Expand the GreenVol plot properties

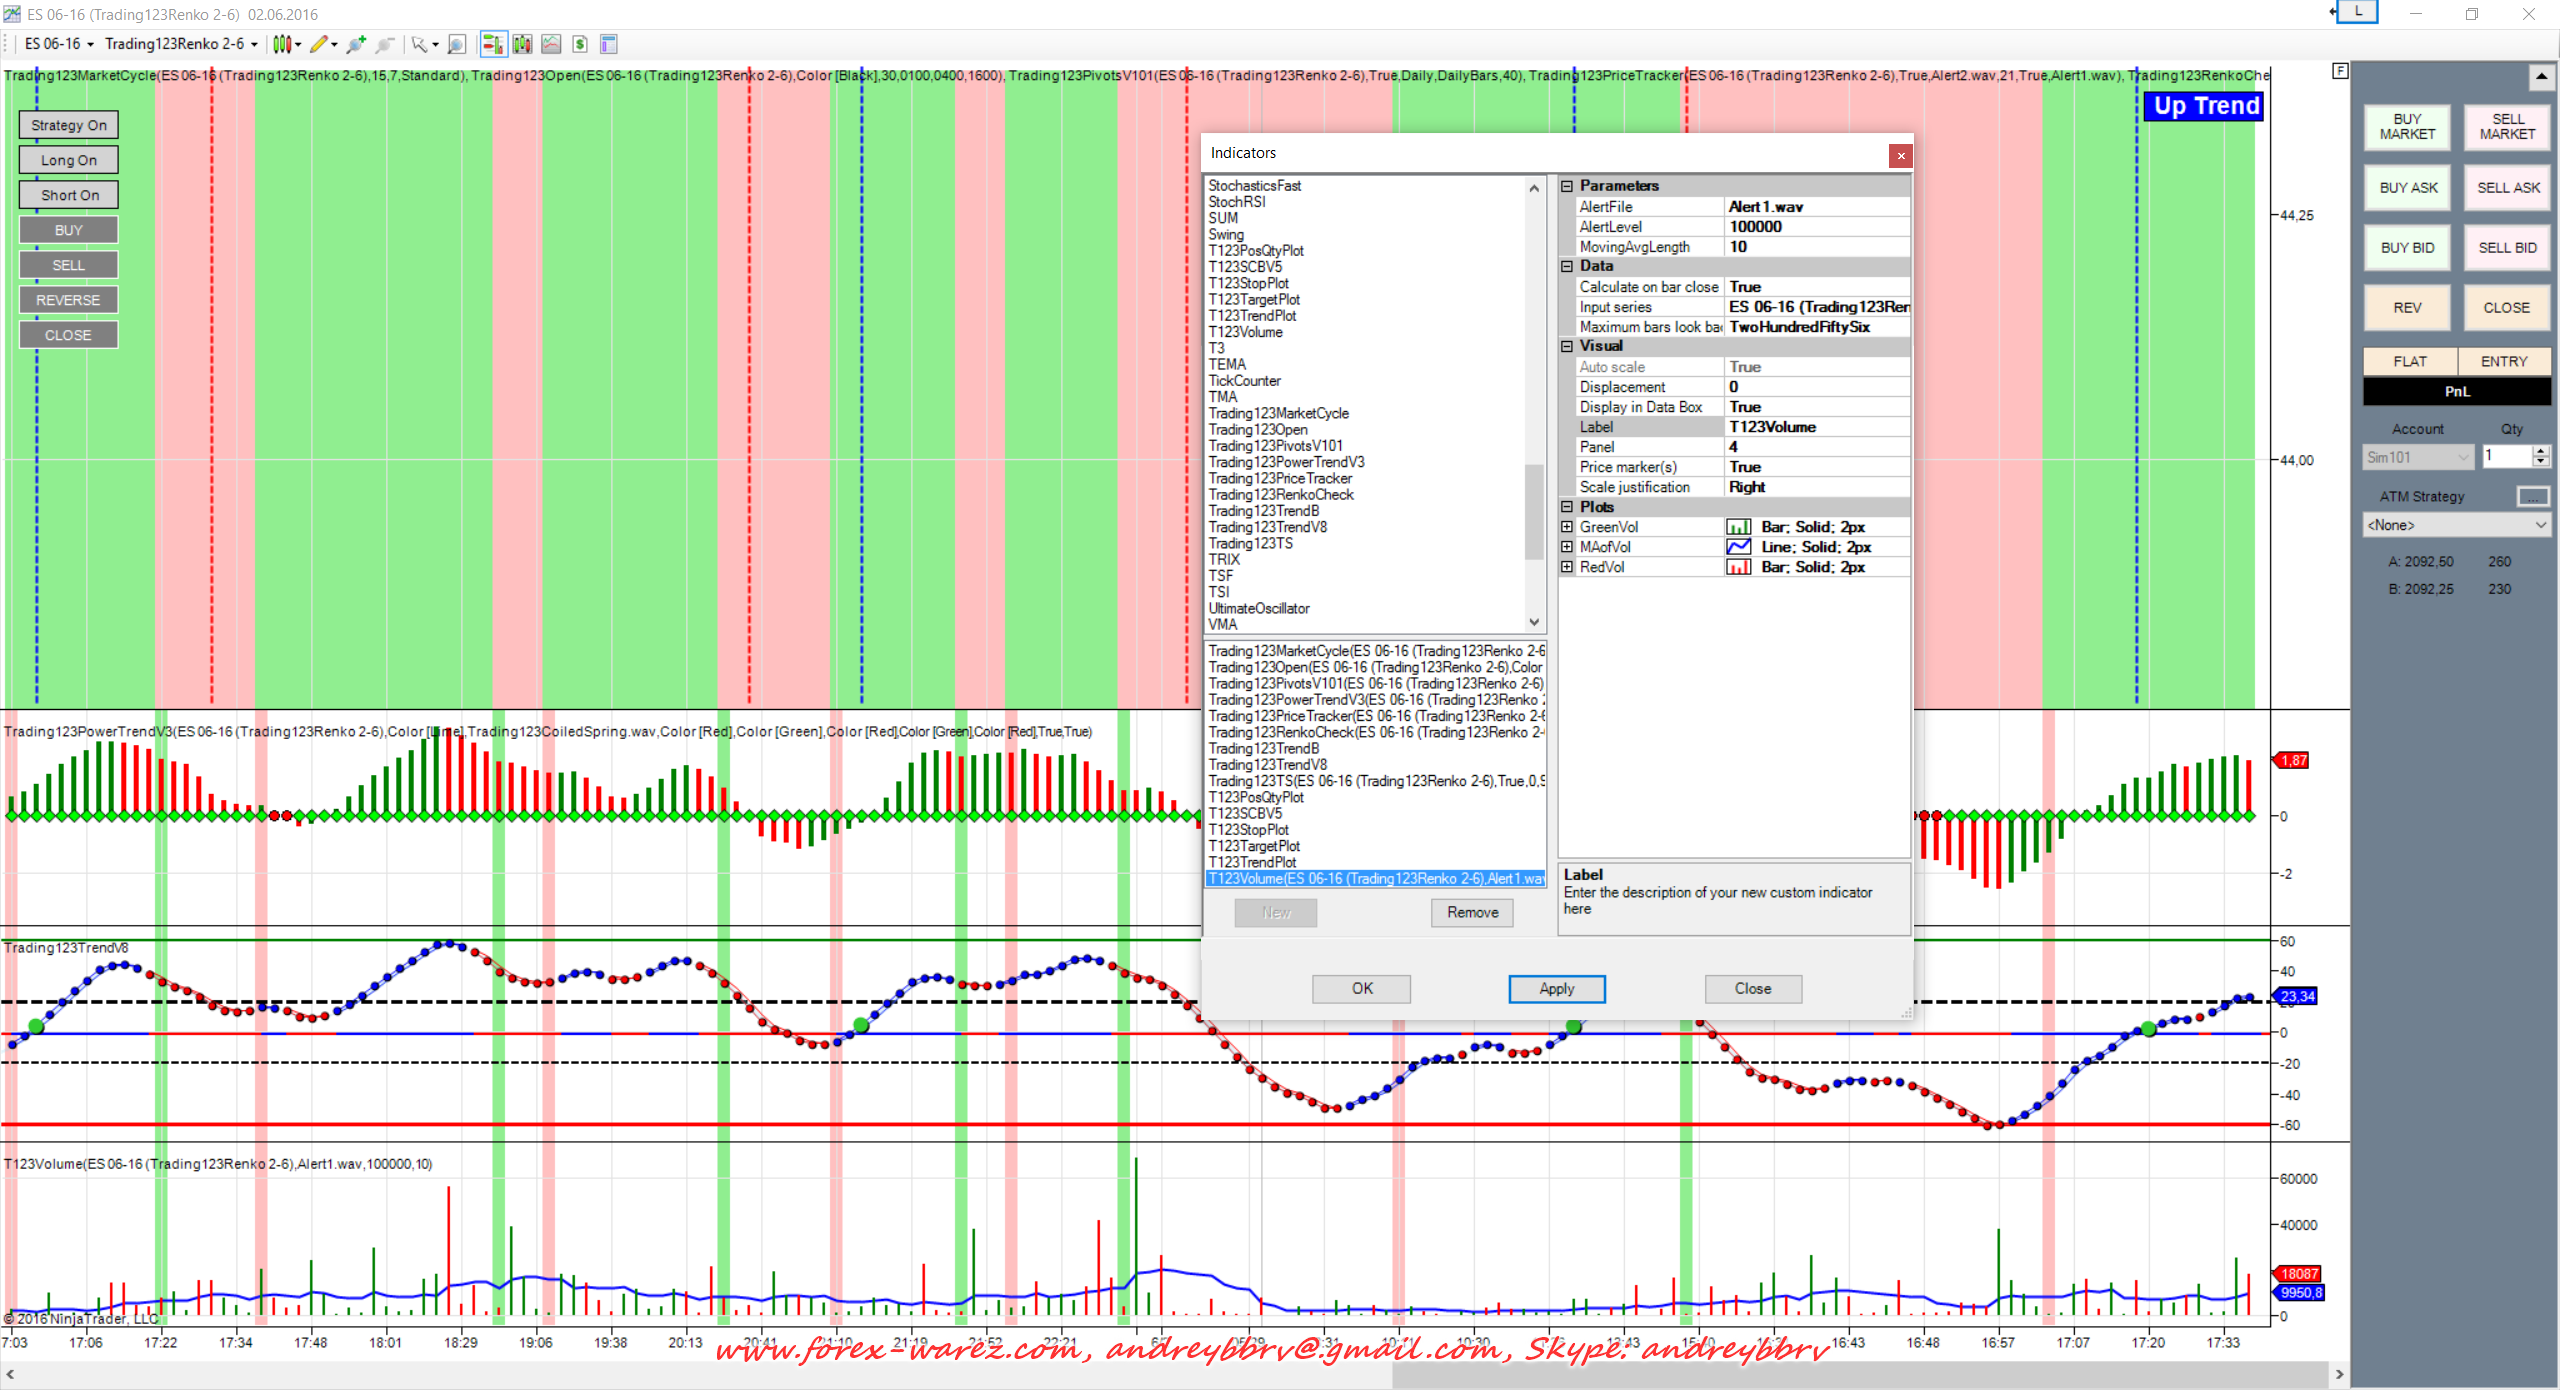pyautogui.click(x=1567, y=527)
